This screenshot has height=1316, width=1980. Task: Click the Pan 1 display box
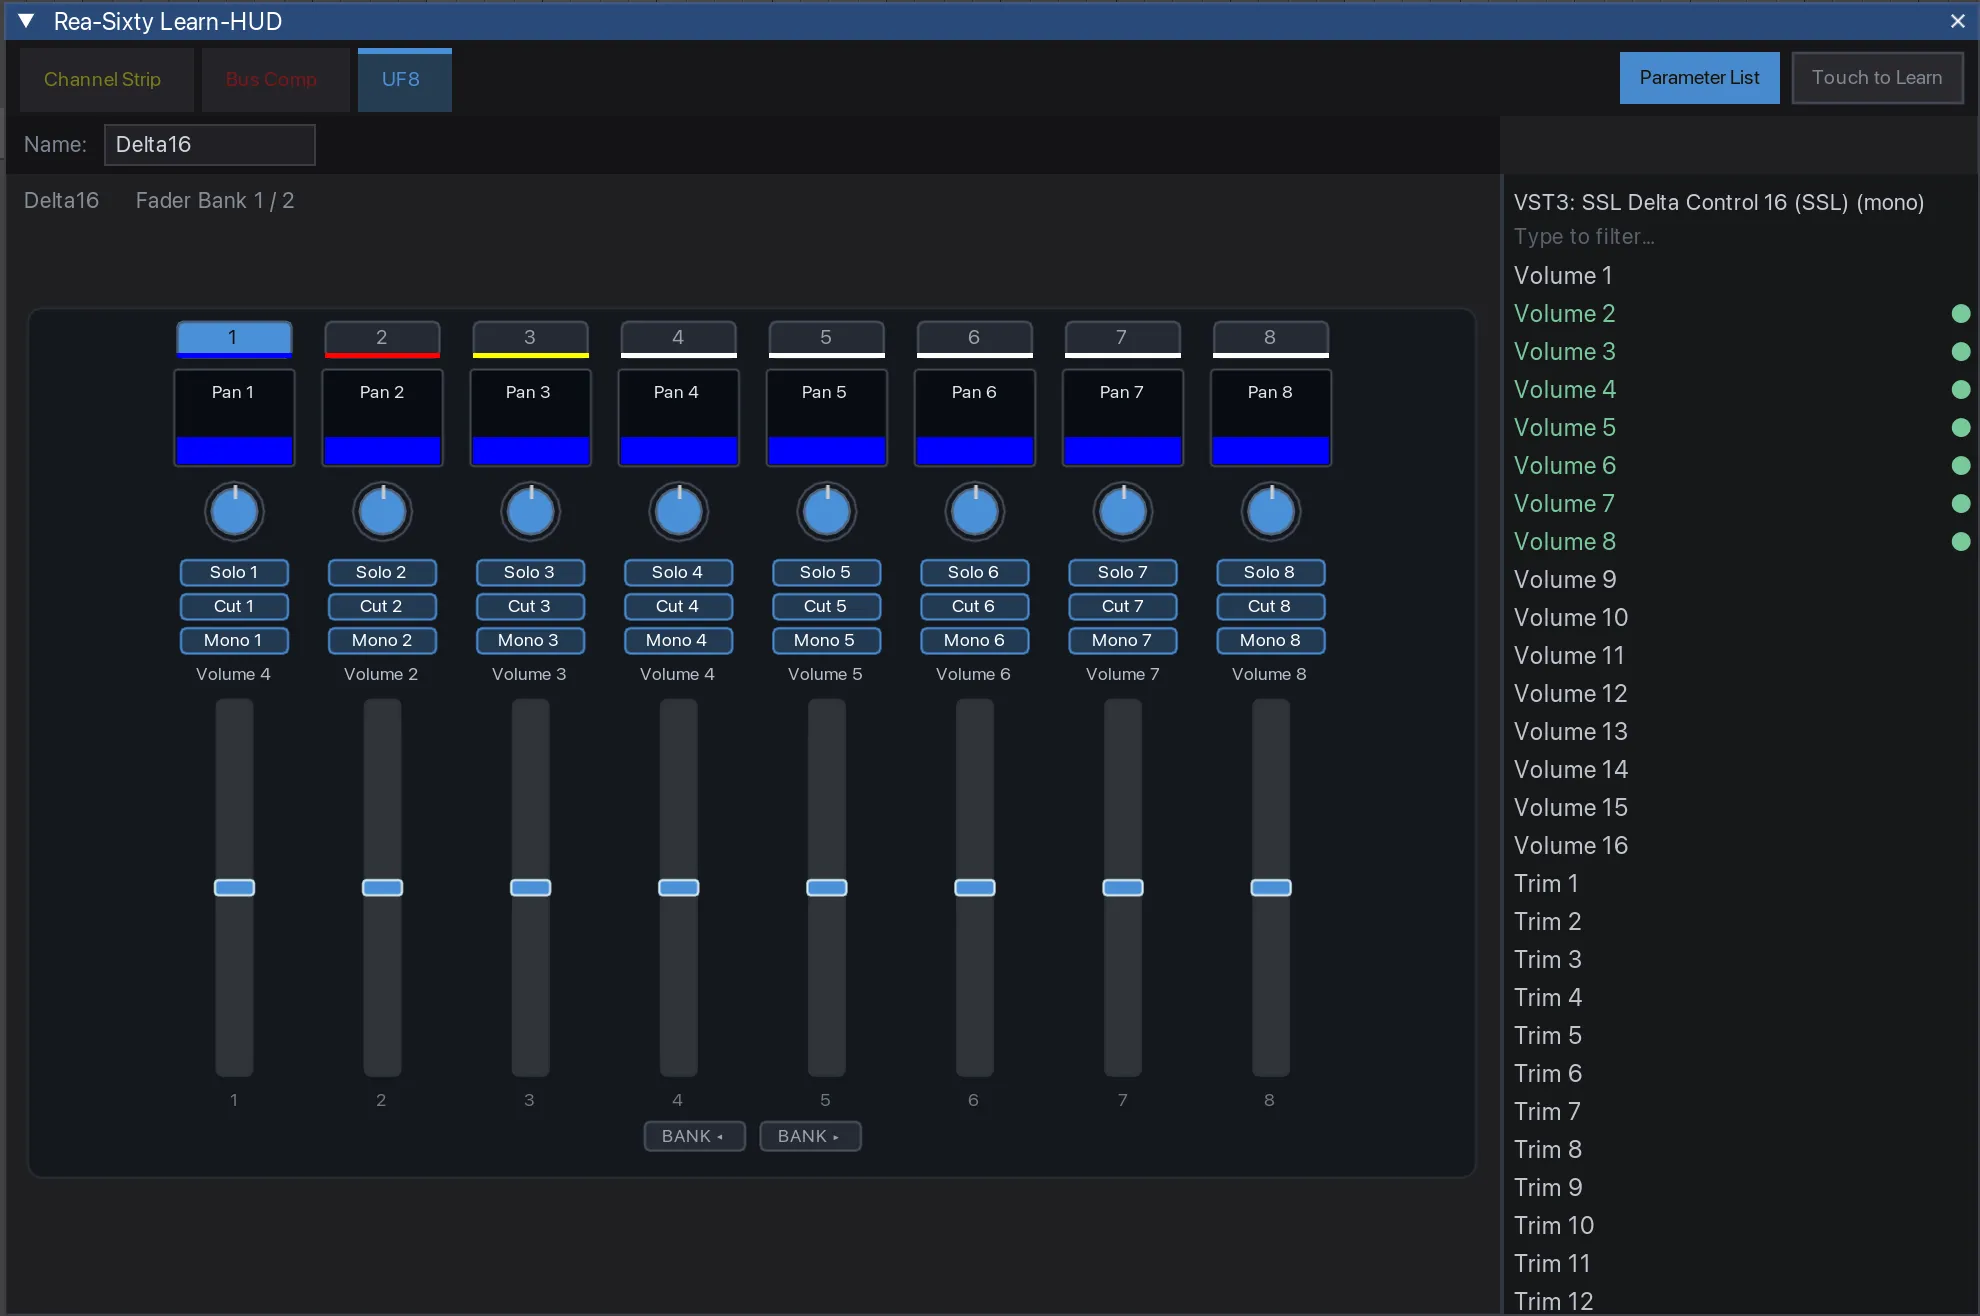234,418
